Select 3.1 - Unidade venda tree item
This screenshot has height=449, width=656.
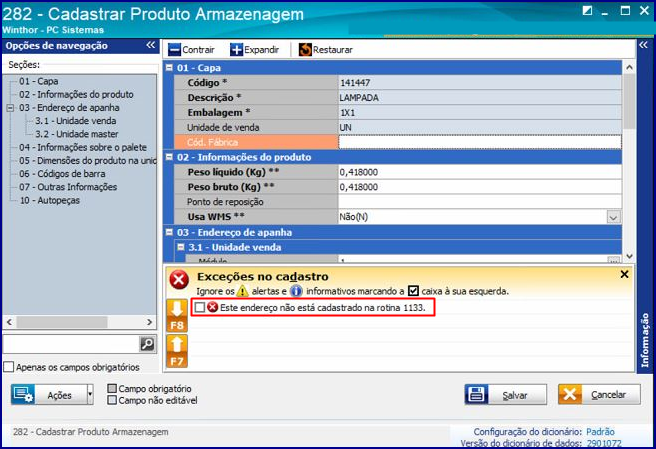[76, 121]
